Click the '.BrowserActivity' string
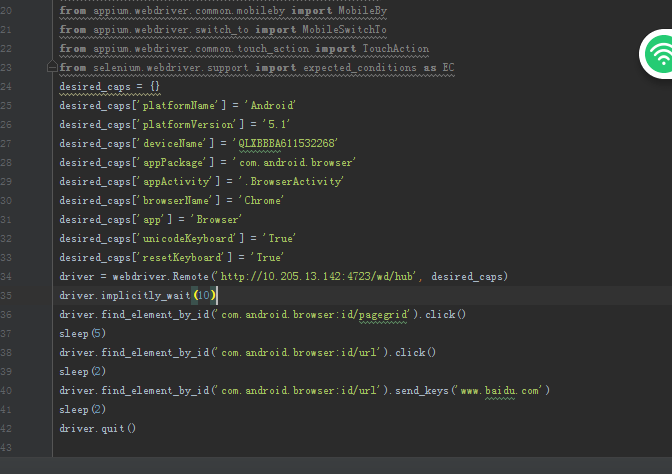The height and width of the screenshot is (474, 672). [x=294, y=181]
